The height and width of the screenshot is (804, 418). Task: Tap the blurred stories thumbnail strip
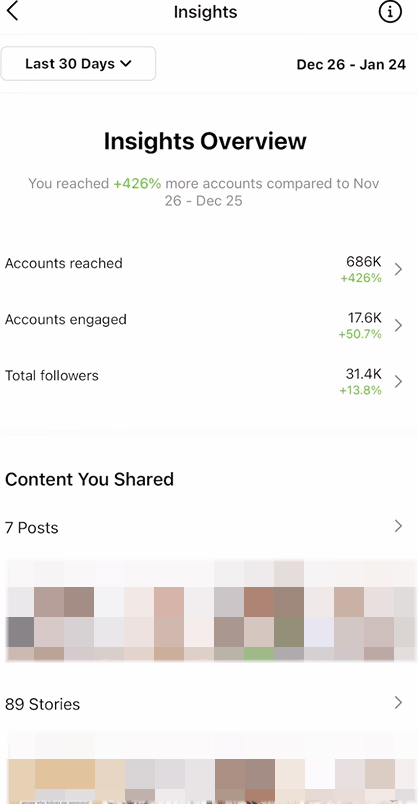(211, 769)
